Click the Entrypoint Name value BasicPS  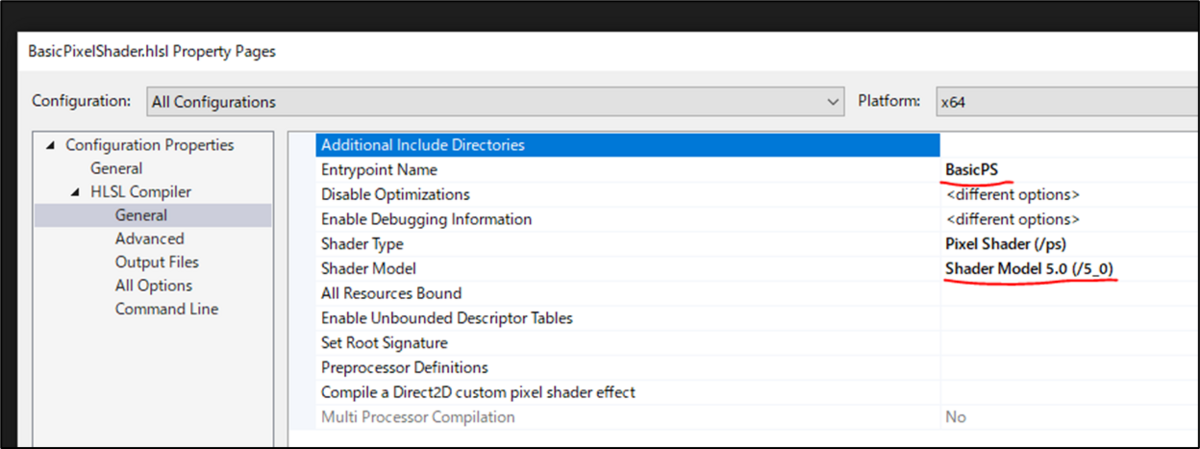pyautogui.click(x=973, y=170)
